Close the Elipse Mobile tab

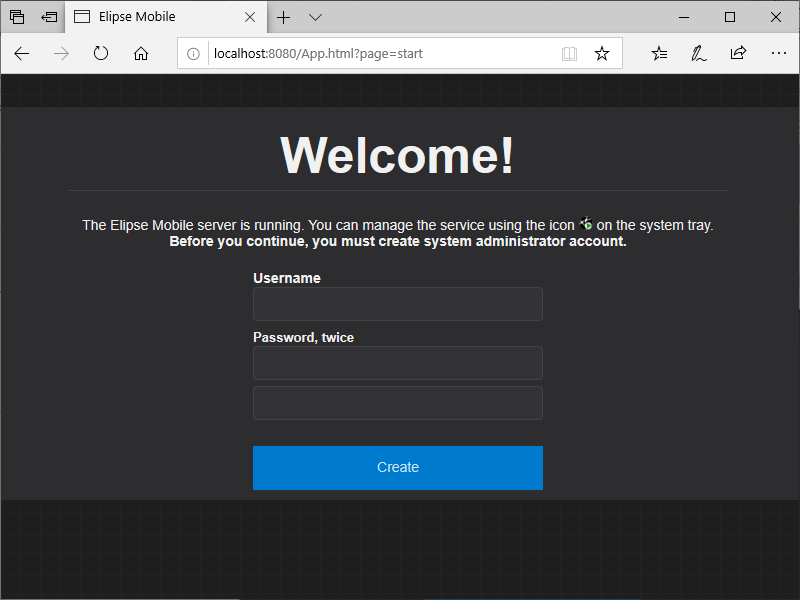(250, 17)
